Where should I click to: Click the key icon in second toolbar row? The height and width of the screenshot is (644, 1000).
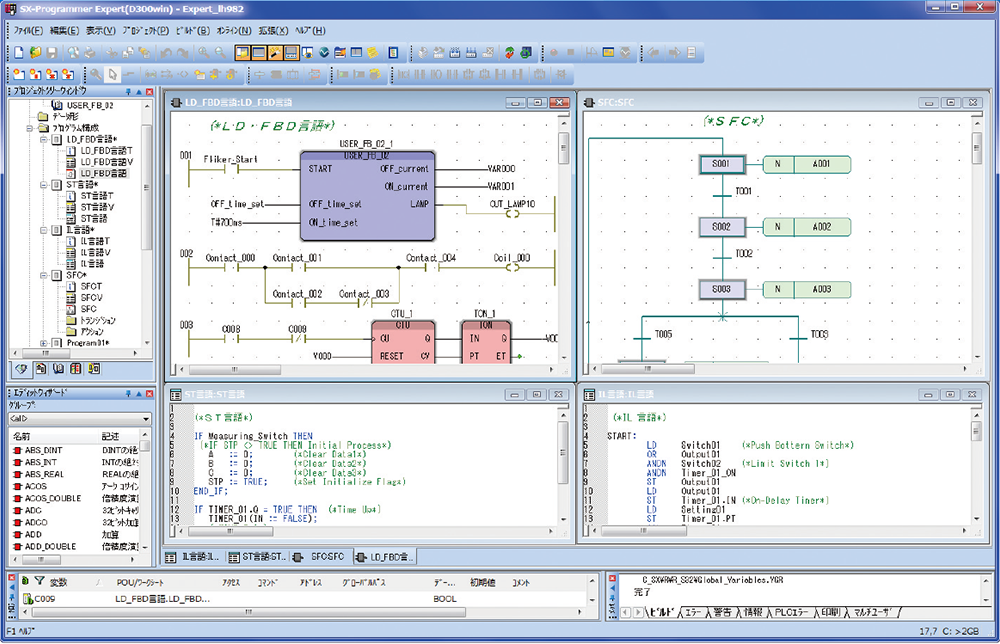pyautogui.click(x=96, y=75)
